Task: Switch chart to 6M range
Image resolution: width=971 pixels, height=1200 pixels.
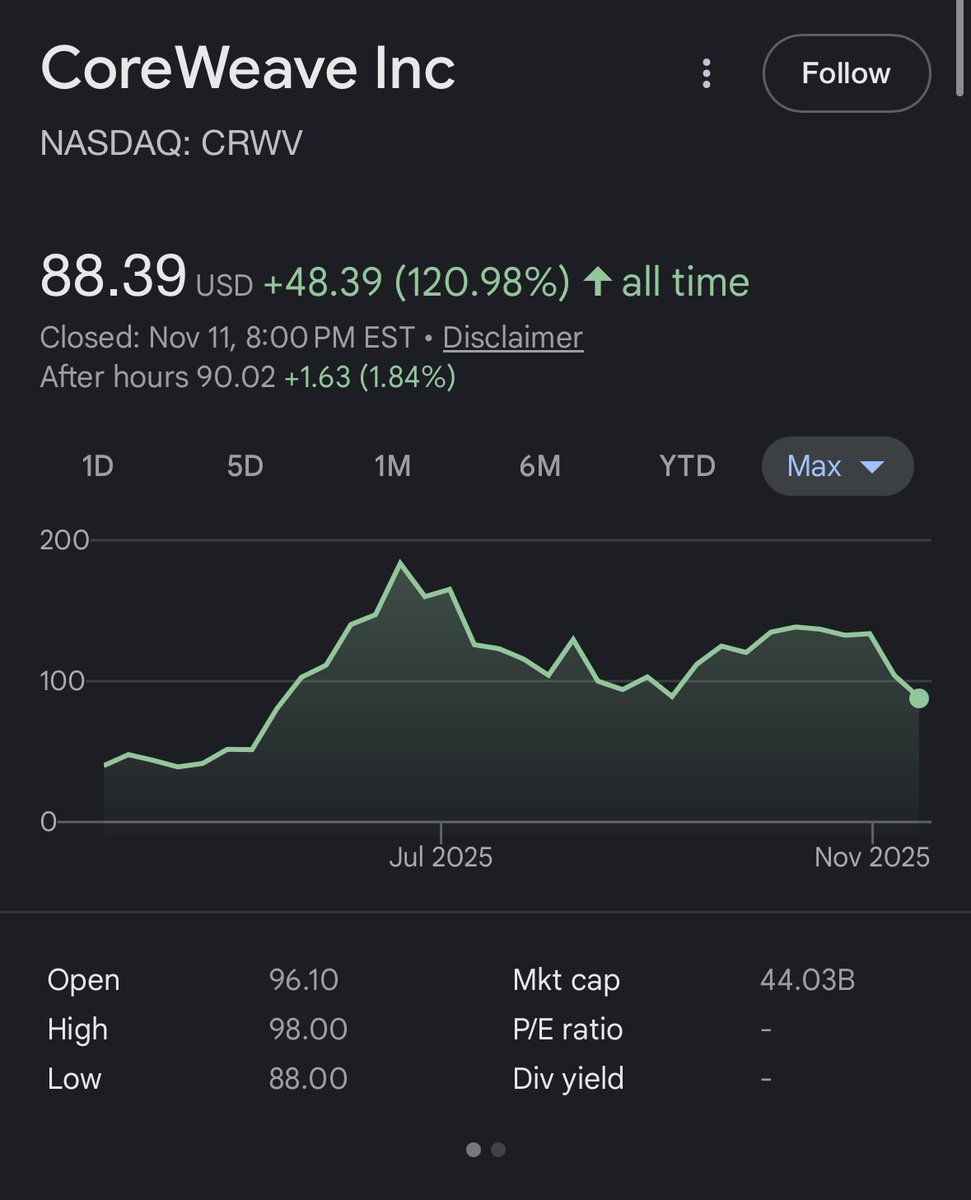Action: (540, 466)
